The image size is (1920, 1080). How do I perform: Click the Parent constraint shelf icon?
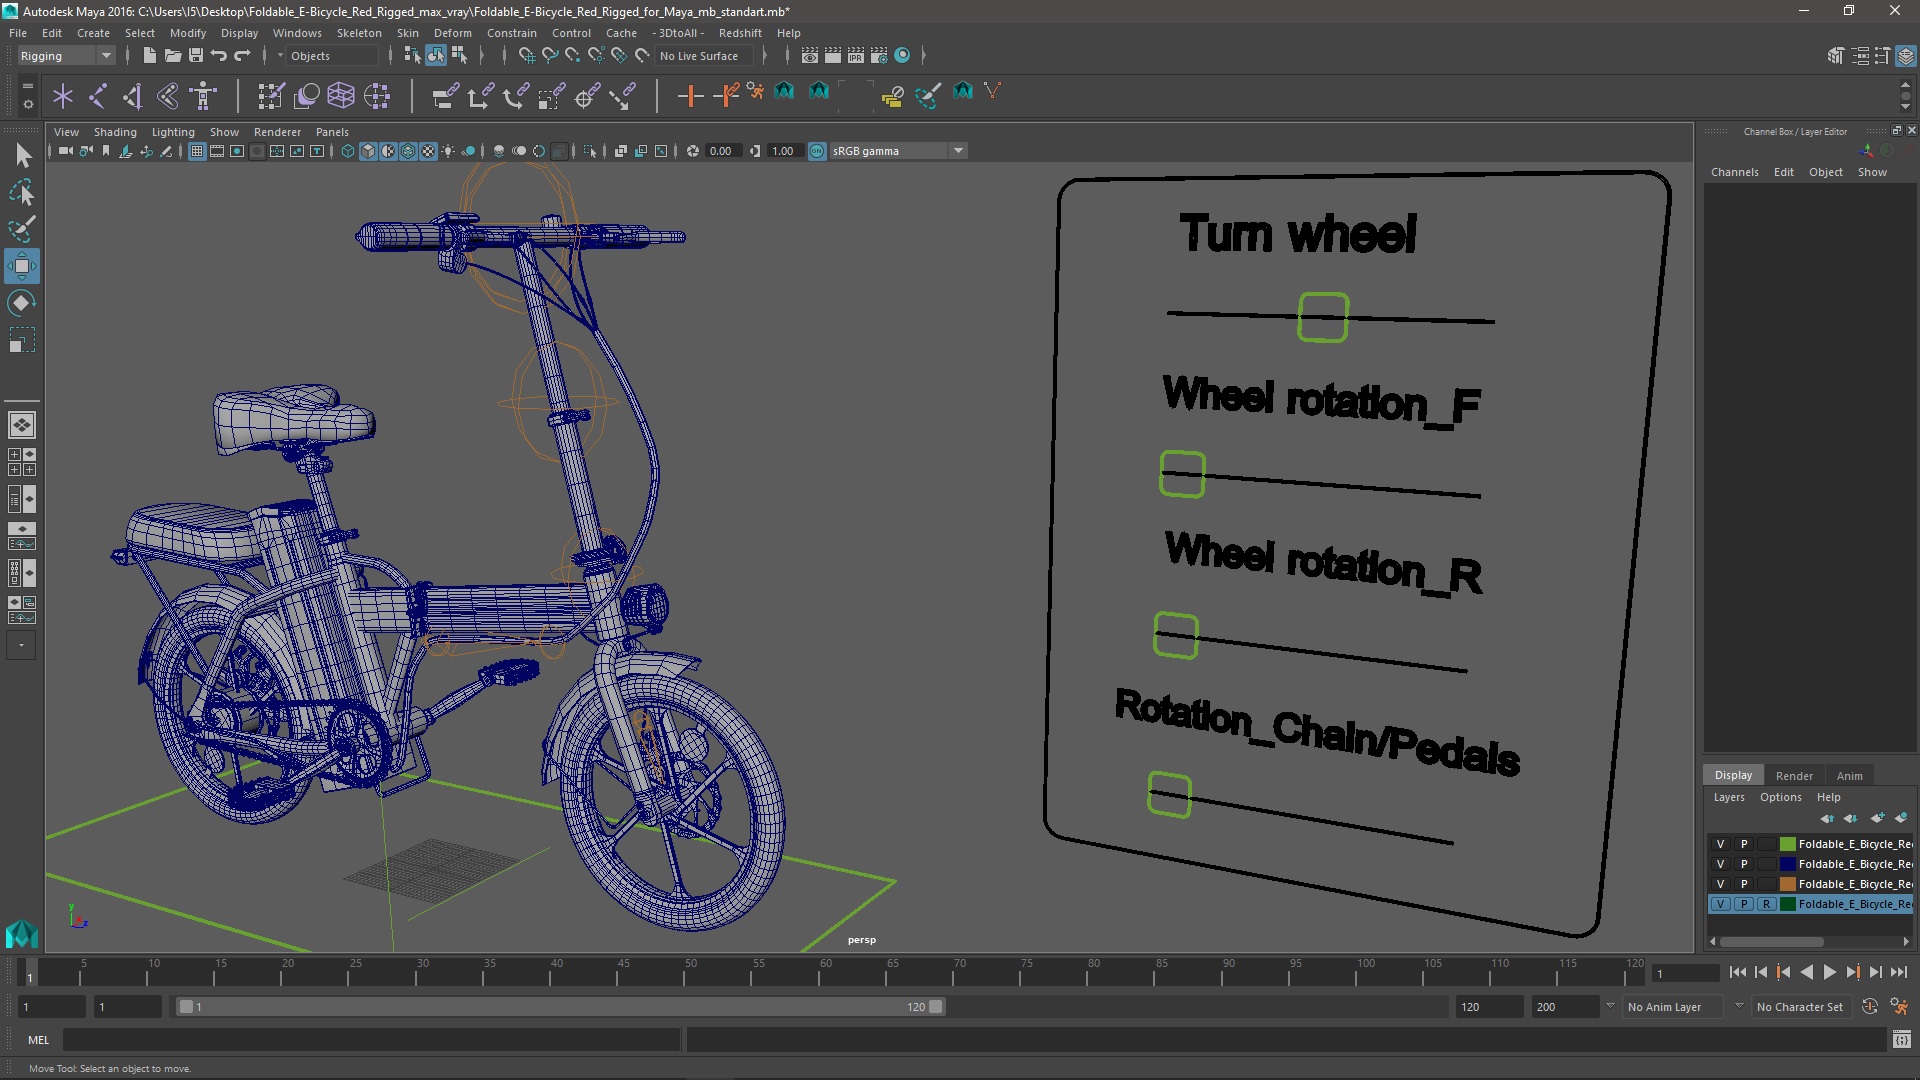(445, 96)
